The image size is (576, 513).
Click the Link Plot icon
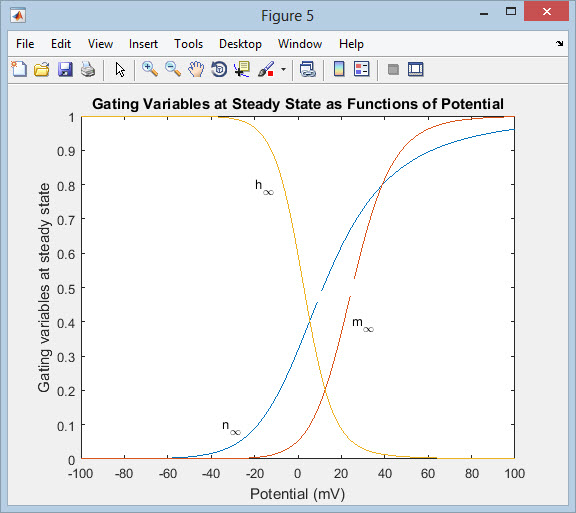tap(307, 69)
